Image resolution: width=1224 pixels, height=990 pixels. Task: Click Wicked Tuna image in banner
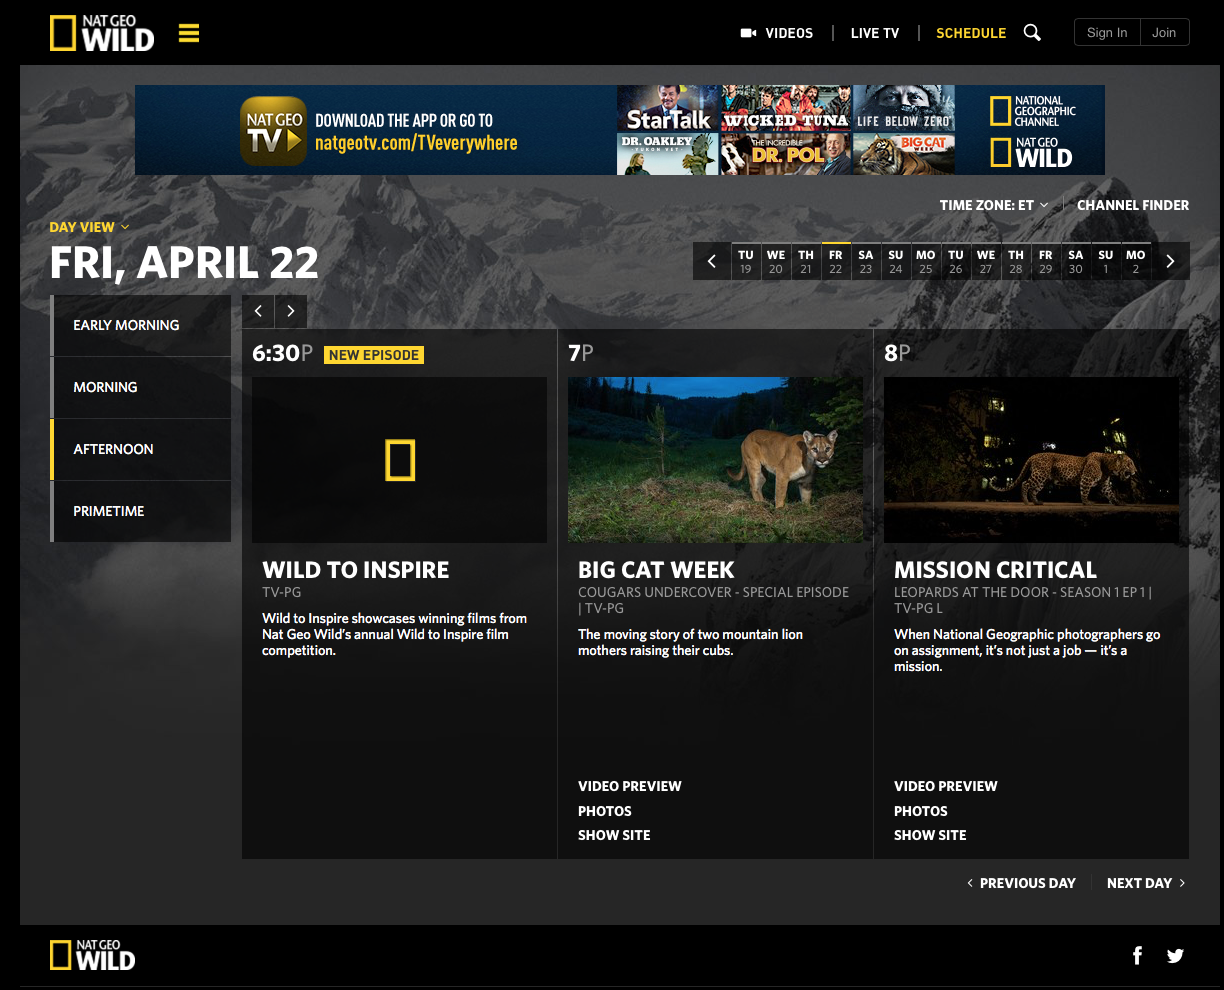[787, 108]
